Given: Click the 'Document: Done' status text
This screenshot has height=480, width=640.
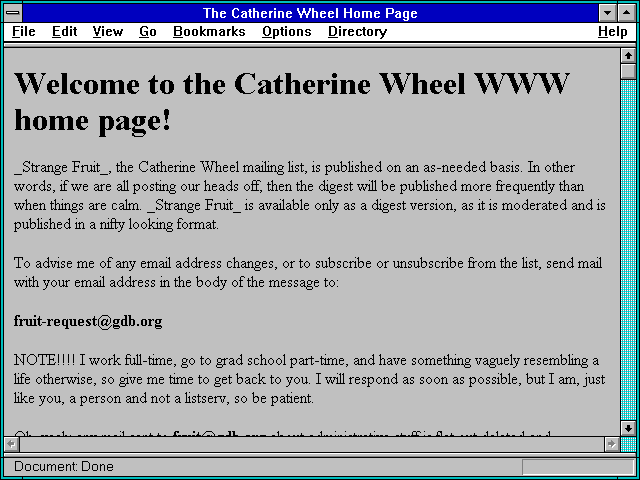Looking at the screenshot, I should tap(64, 466).
